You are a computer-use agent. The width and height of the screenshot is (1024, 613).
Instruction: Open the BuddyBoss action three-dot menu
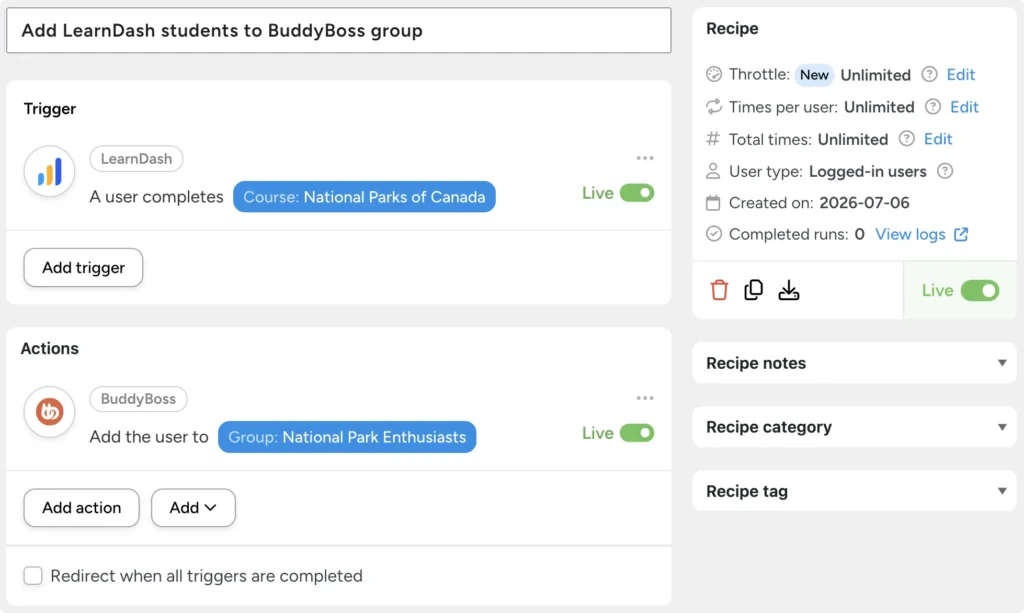point(645,398)
